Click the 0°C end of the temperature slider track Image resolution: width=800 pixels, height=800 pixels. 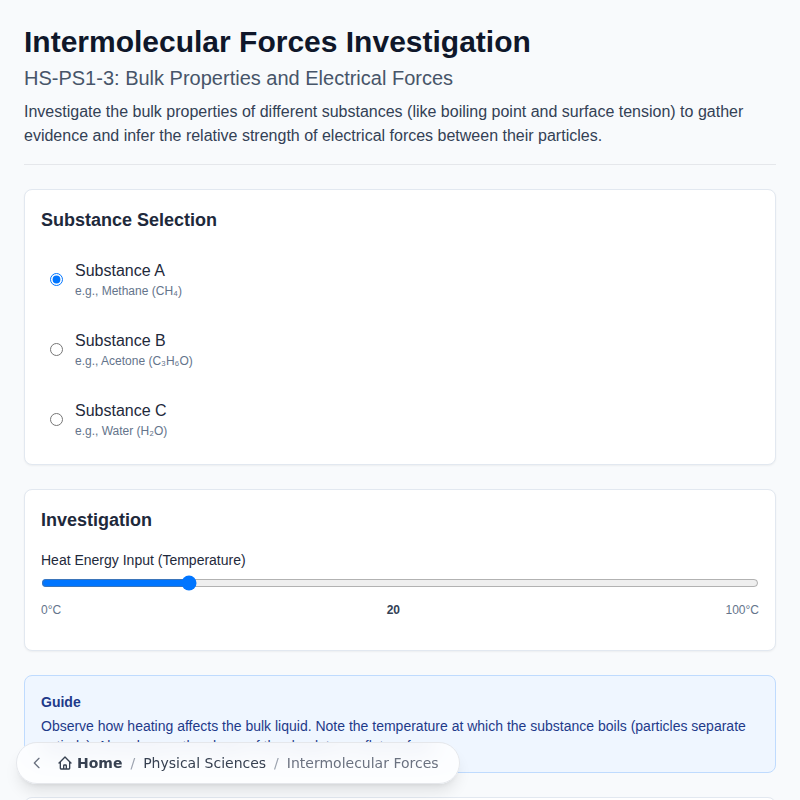click(x=45, y=583)
